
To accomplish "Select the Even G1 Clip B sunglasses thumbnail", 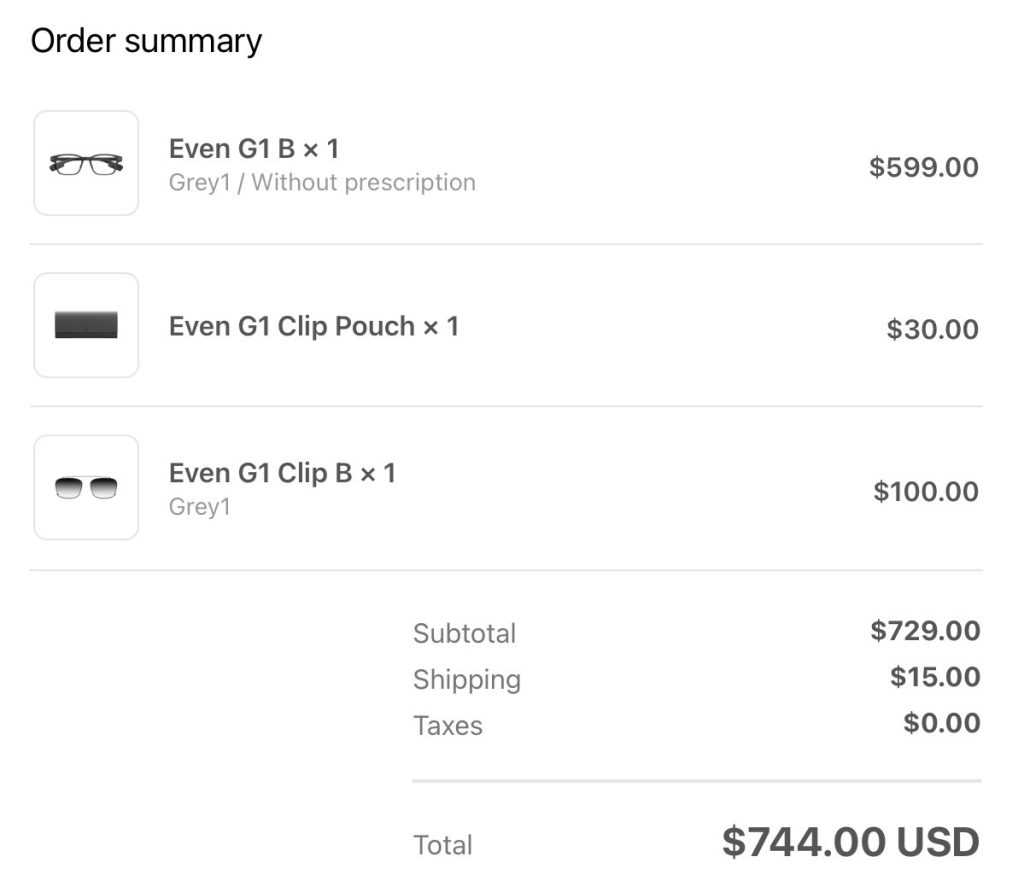I will pyautogui.click(x=86, y=488).
